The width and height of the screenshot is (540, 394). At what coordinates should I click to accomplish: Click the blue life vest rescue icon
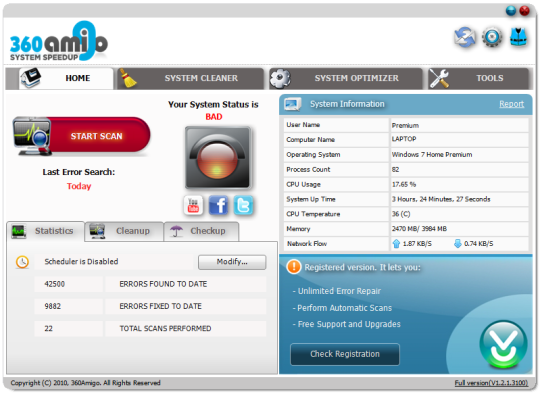point(519,37)
